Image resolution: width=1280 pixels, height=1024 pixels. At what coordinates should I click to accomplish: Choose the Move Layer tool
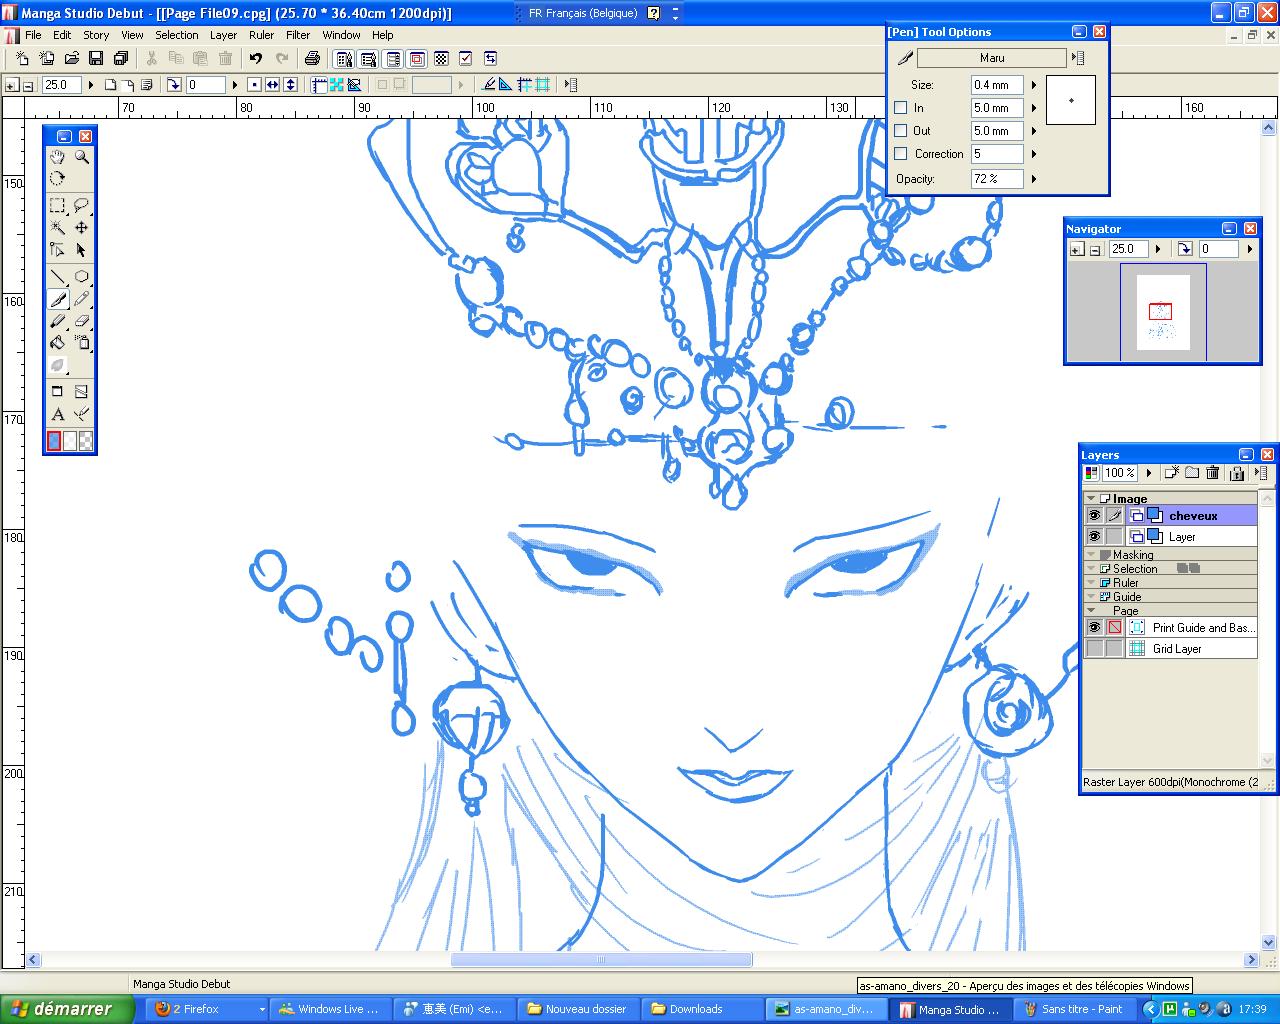pos(82,228)
